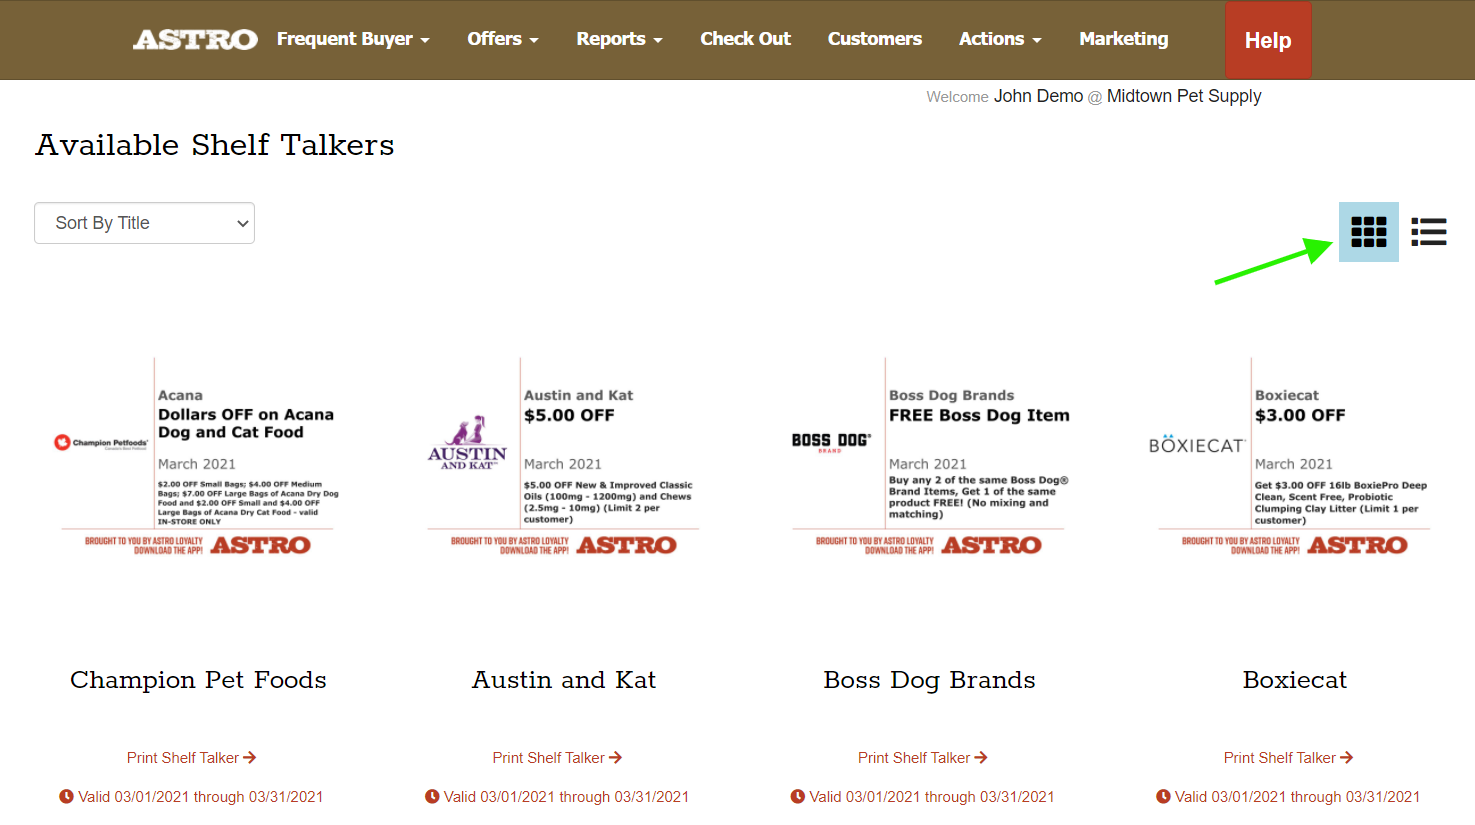Click the John Demo user name

[x=1038, y=96]
